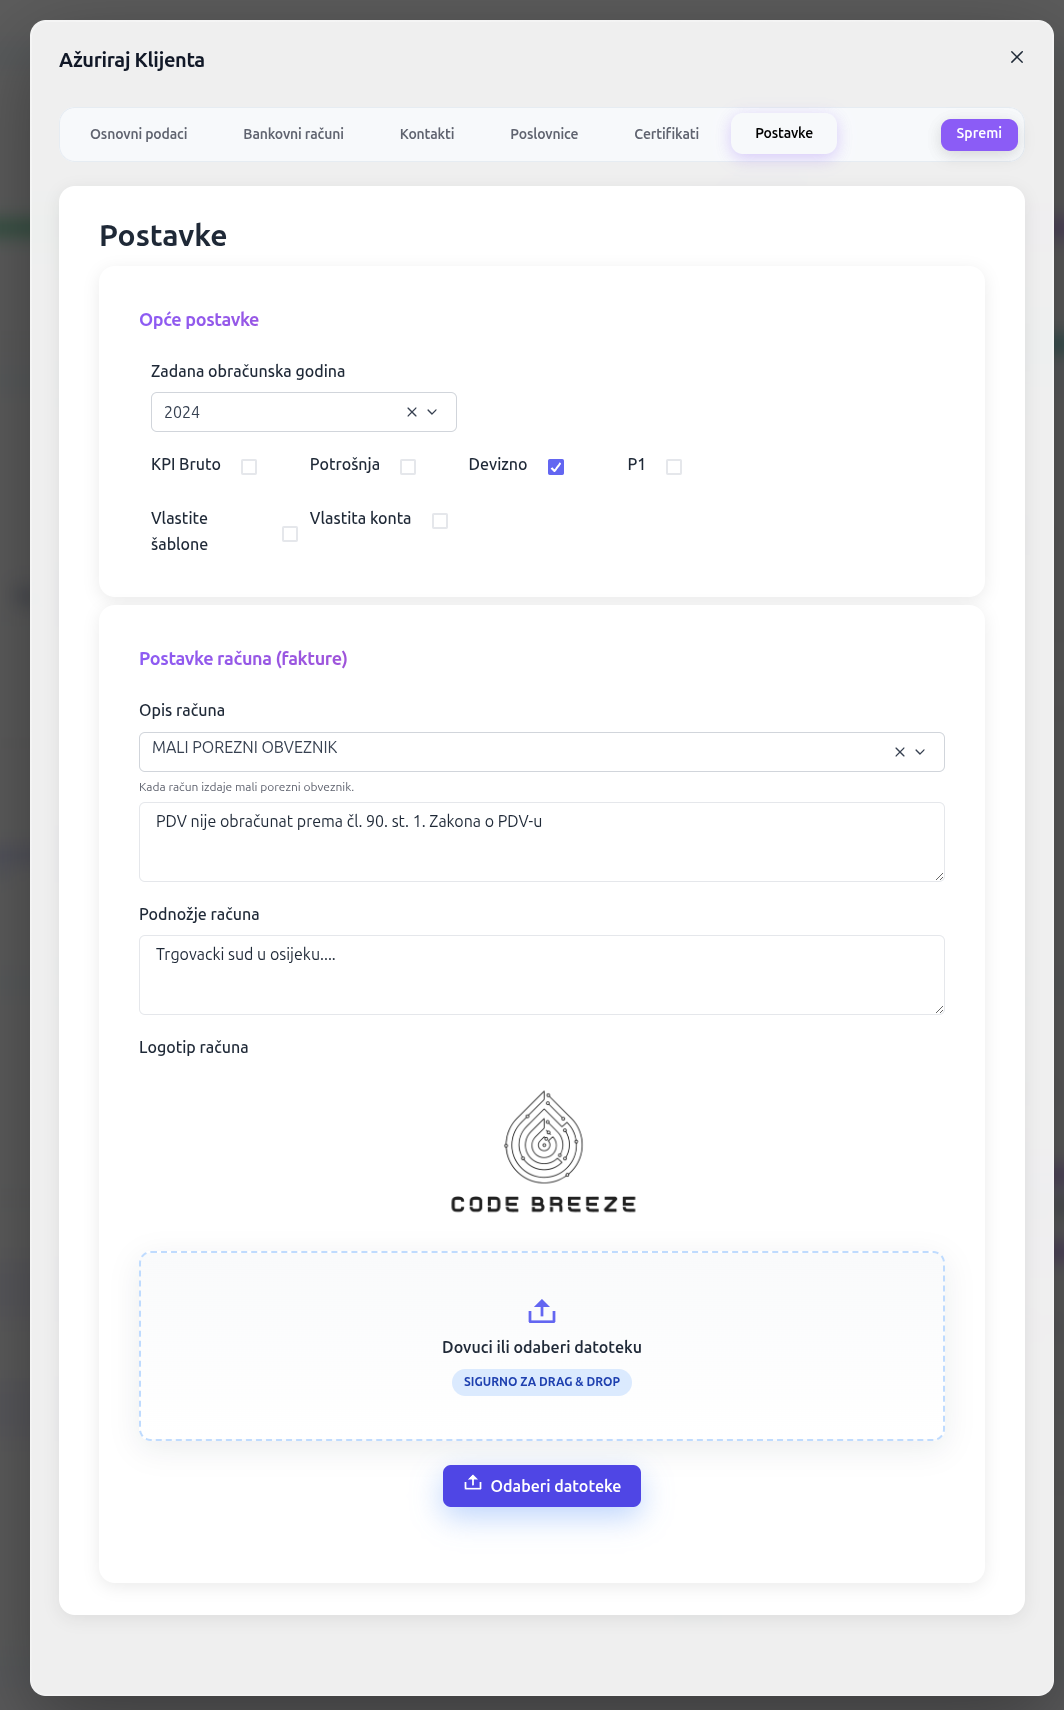Click into the Podnožje računa text area
Image resolution: width=1064 pixels, height=1710 pixels.
pos(541,975)
